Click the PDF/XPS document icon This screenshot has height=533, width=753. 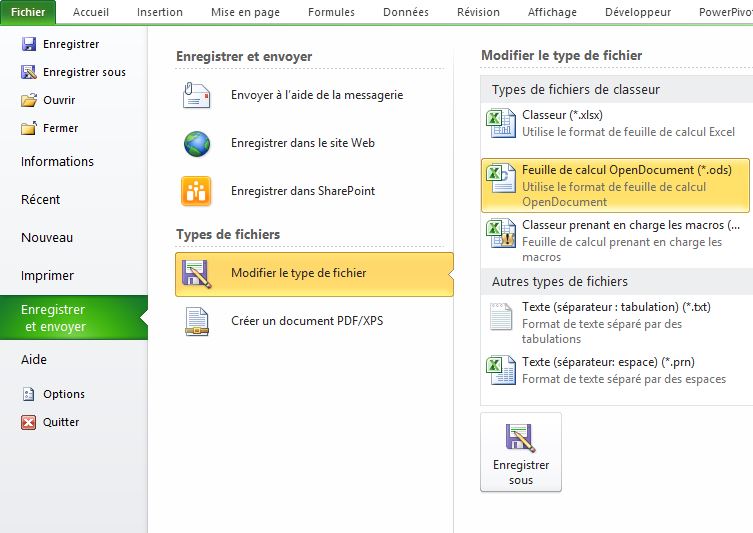(x=197, y=321)
